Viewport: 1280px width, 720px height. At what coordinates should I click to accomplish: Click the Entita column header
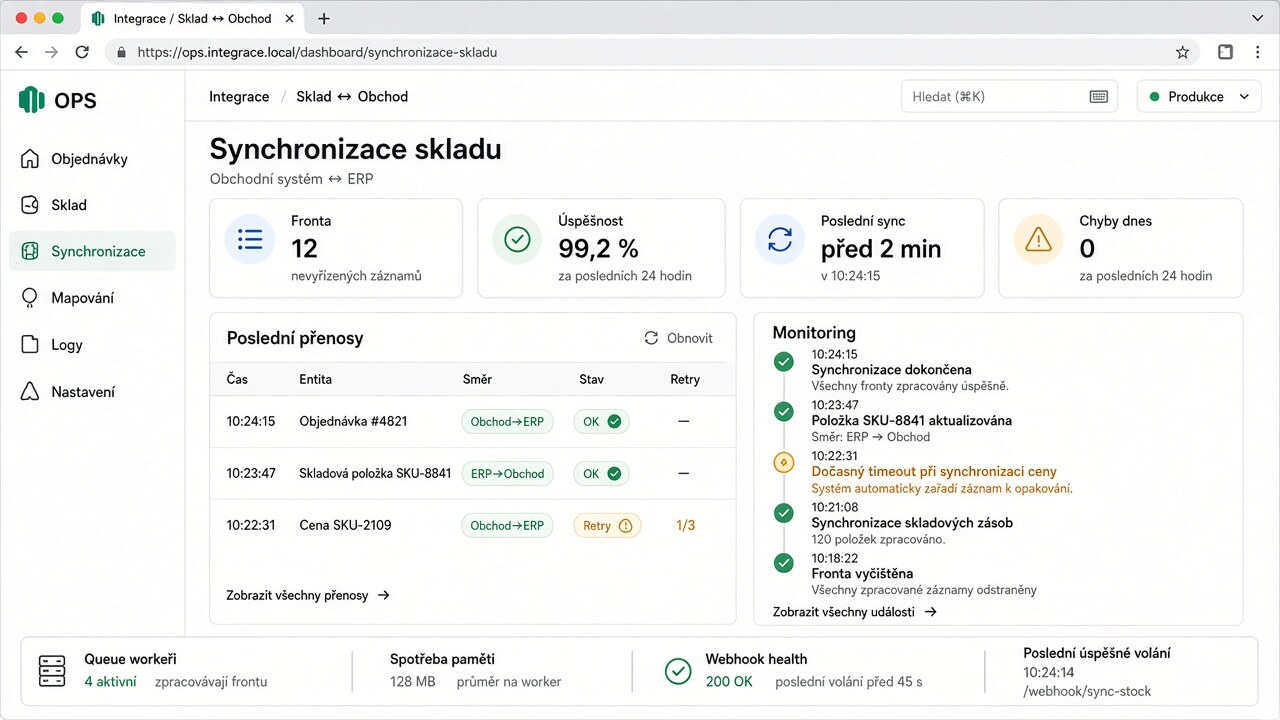[315, 379]
